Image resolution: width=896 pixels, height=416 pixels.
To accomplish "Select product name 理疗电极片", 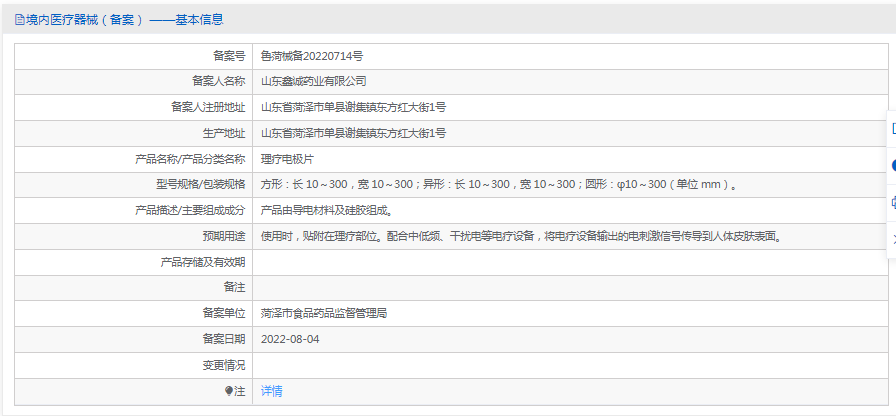I will pos(287,159).
